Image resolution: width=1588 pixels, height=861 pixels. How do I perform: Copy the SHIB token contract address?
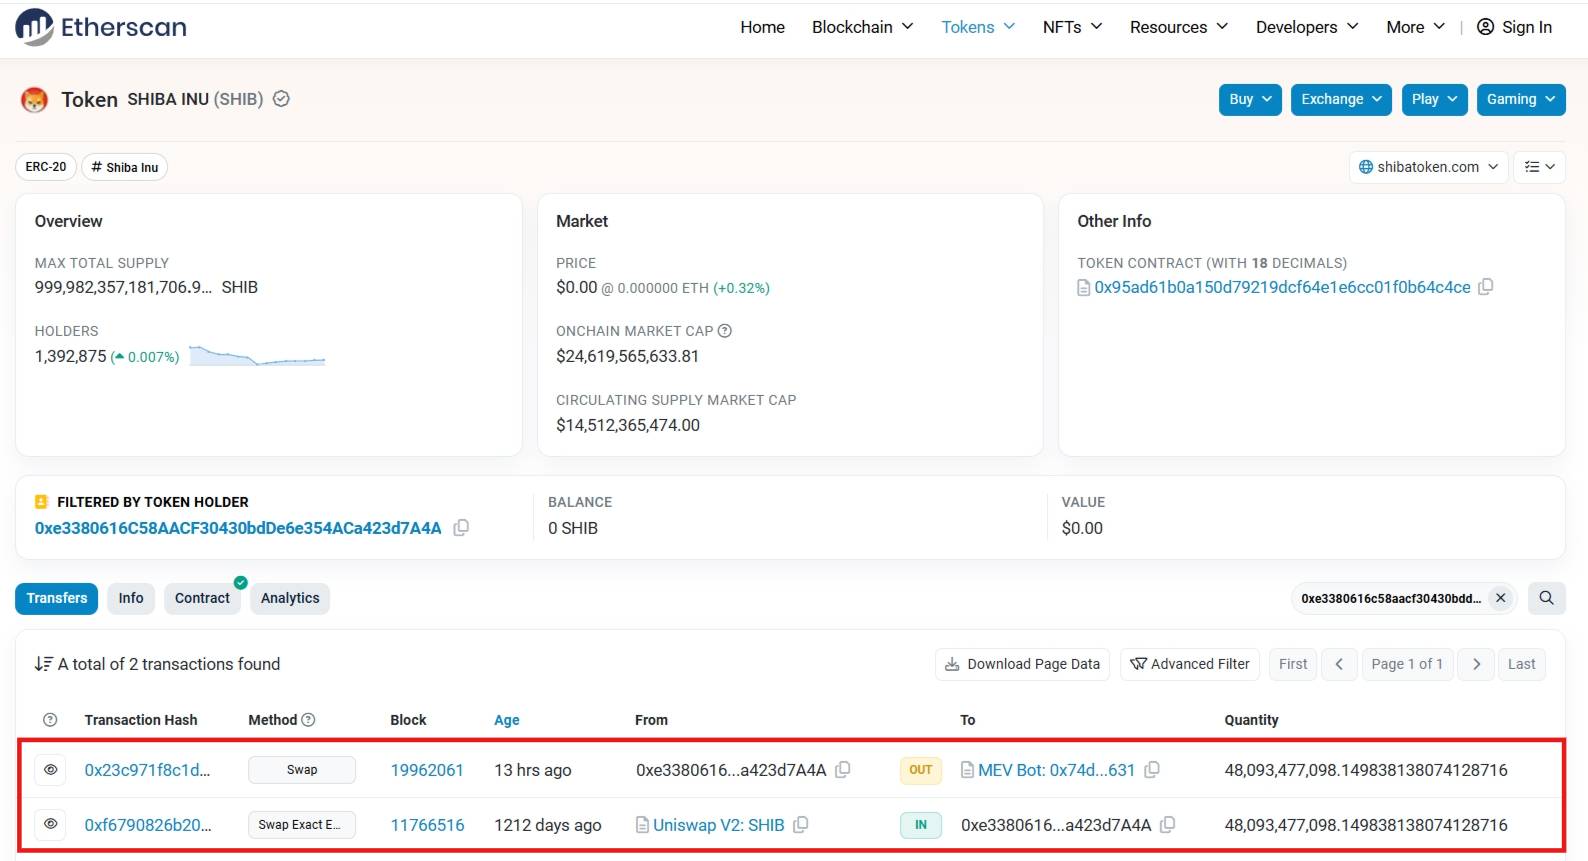1486,287
